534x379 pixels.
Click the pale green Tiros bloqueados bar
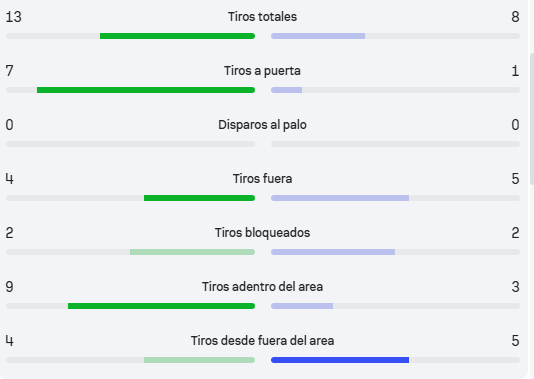click(x=192, y=252)
